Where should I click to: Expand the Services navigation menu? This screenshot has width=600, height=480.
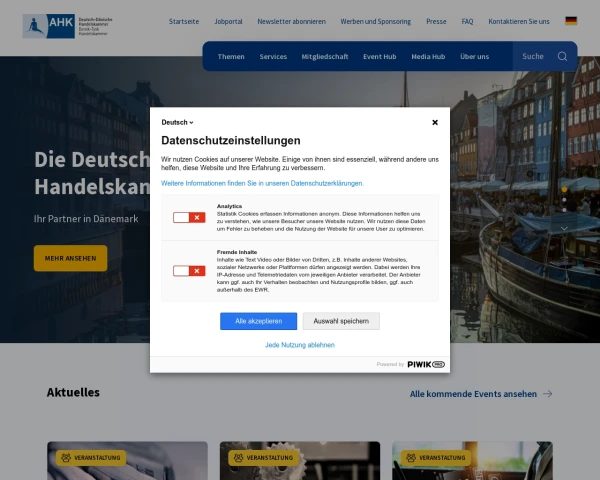click(x=273, y=57)
